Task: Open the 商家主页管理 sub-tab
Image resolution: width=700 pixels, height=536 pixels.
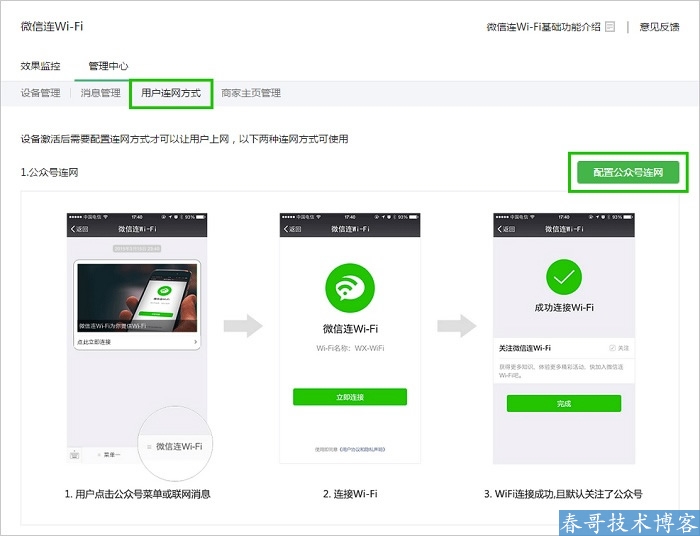Action: 251,93
